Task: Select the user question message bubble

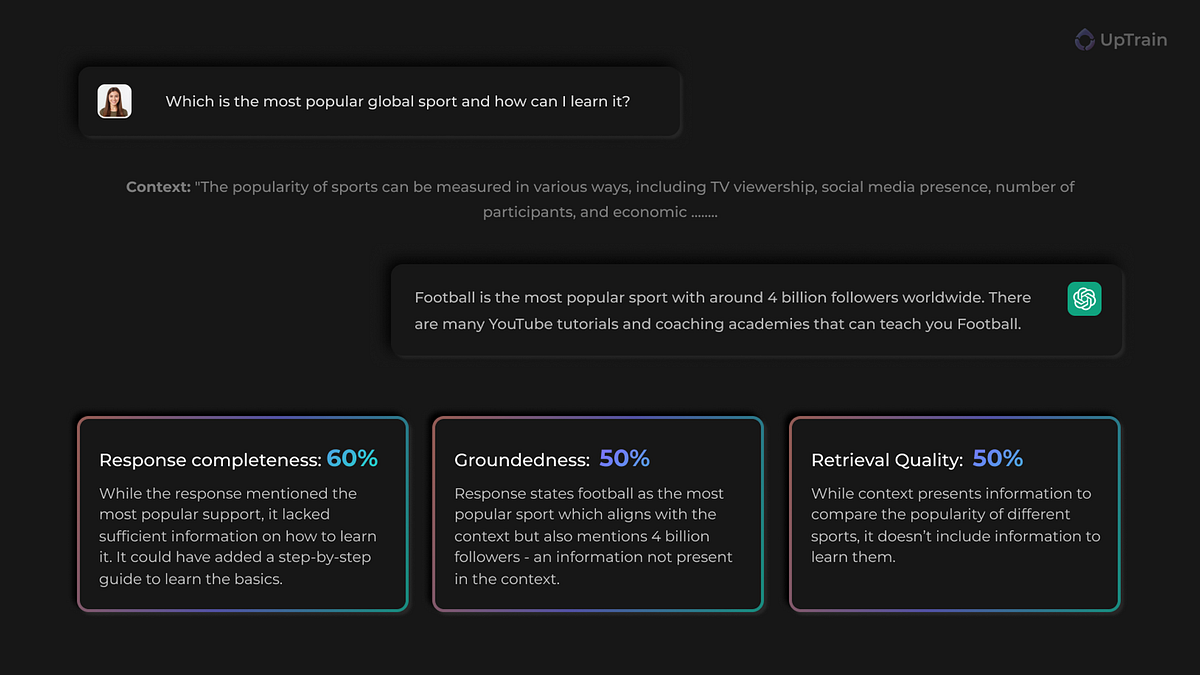Action: 380,101
